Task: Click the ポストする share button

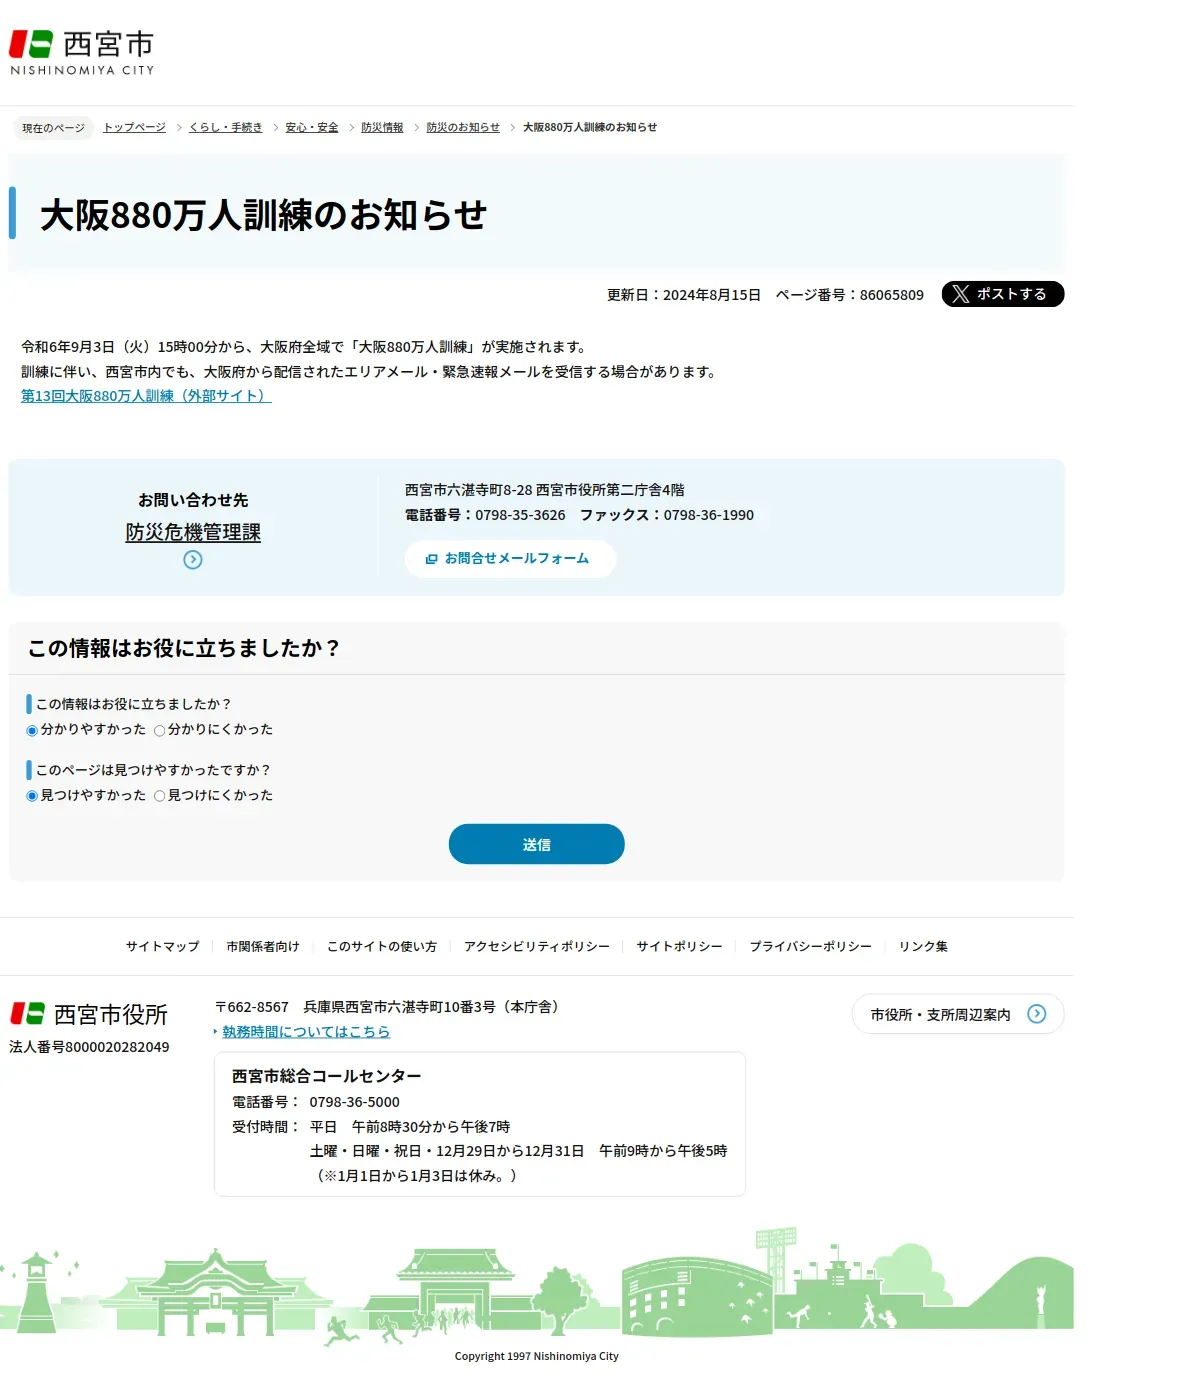Action: (x=1003, y=294)
